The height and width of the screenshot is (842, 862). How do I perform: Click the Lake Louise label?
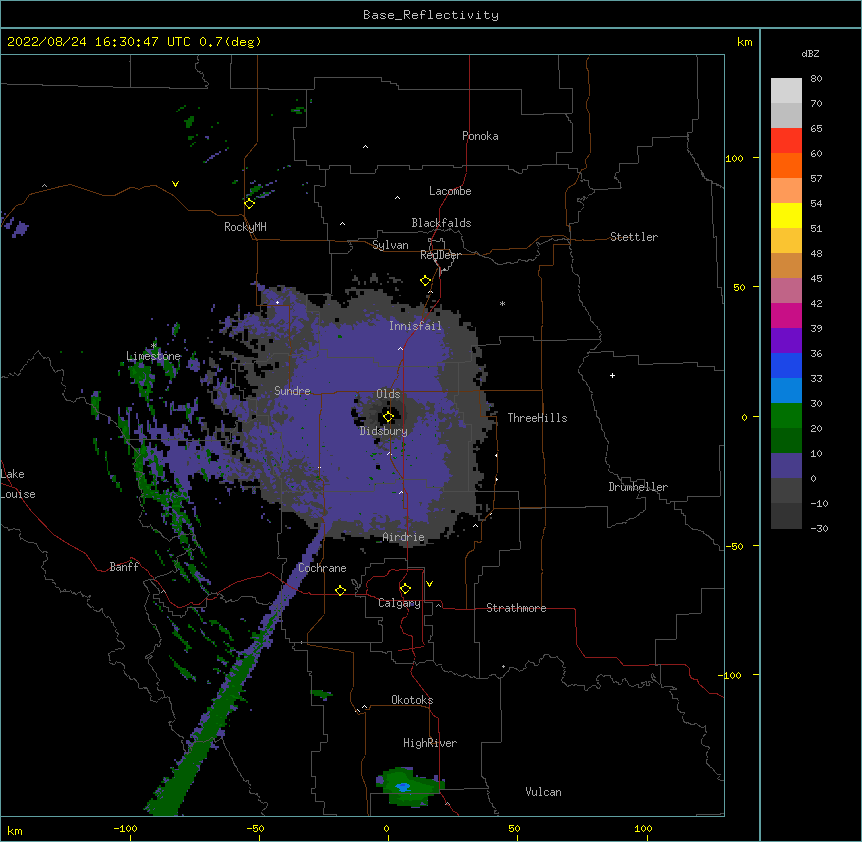[18, 484]
